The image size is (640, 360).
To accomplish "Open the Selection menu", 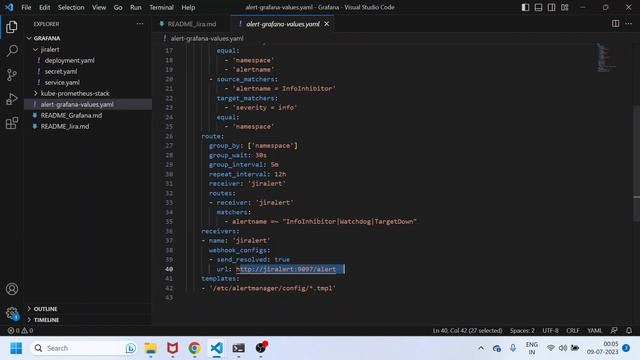I will 71,7.
